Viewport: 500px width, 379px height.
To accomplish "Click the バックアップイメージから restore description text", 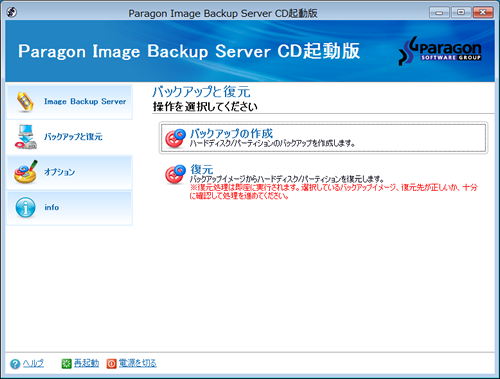I will (287, 179).
